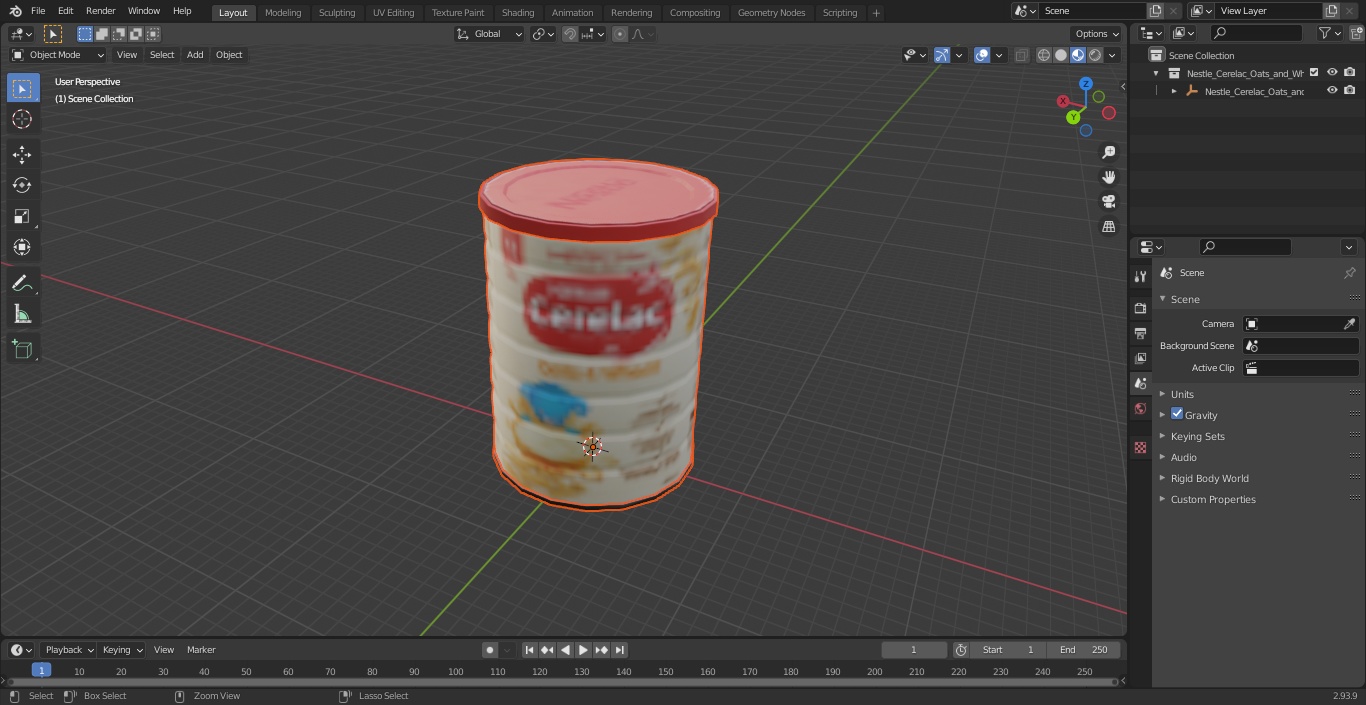Click the Camera field eyedropper
The height and width of the screenshot is (705, 1366).
click(1349, 324)
